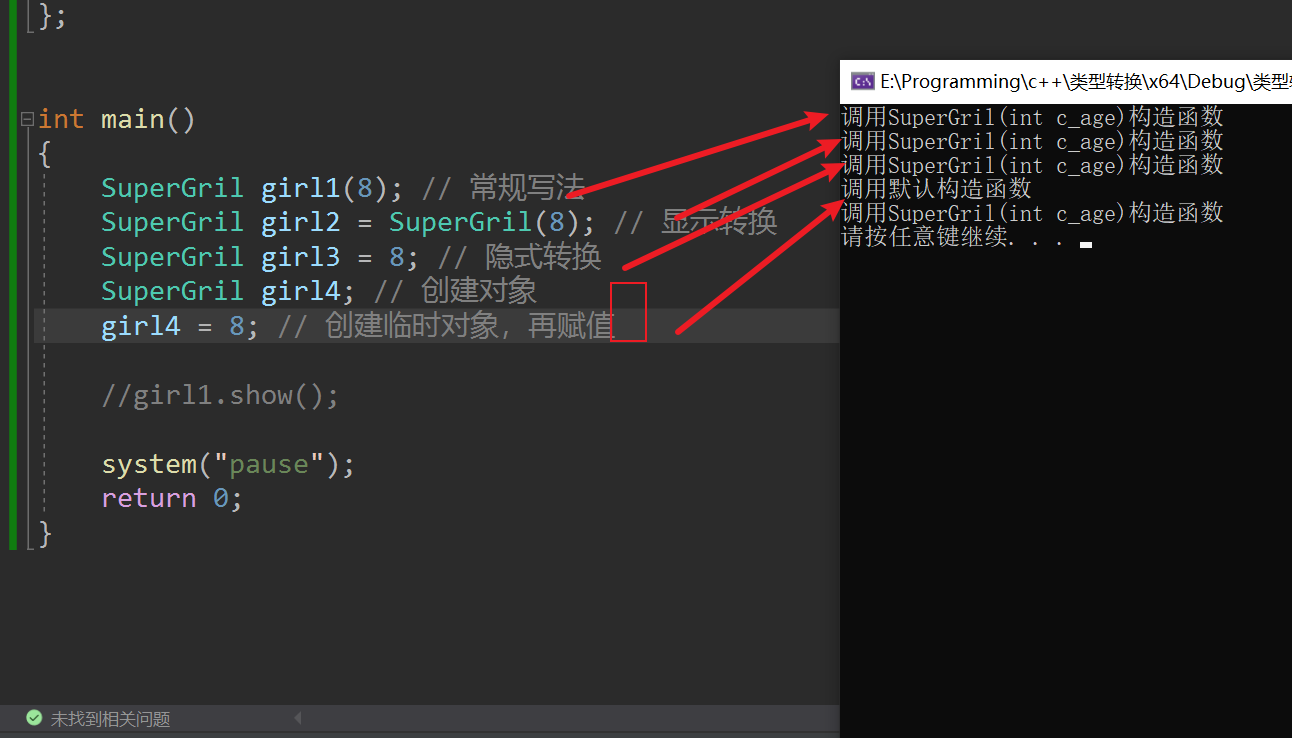Click the SuperGril girl2 declaration line
This screenshot has width=1292, height=738.
coord(300,221)
